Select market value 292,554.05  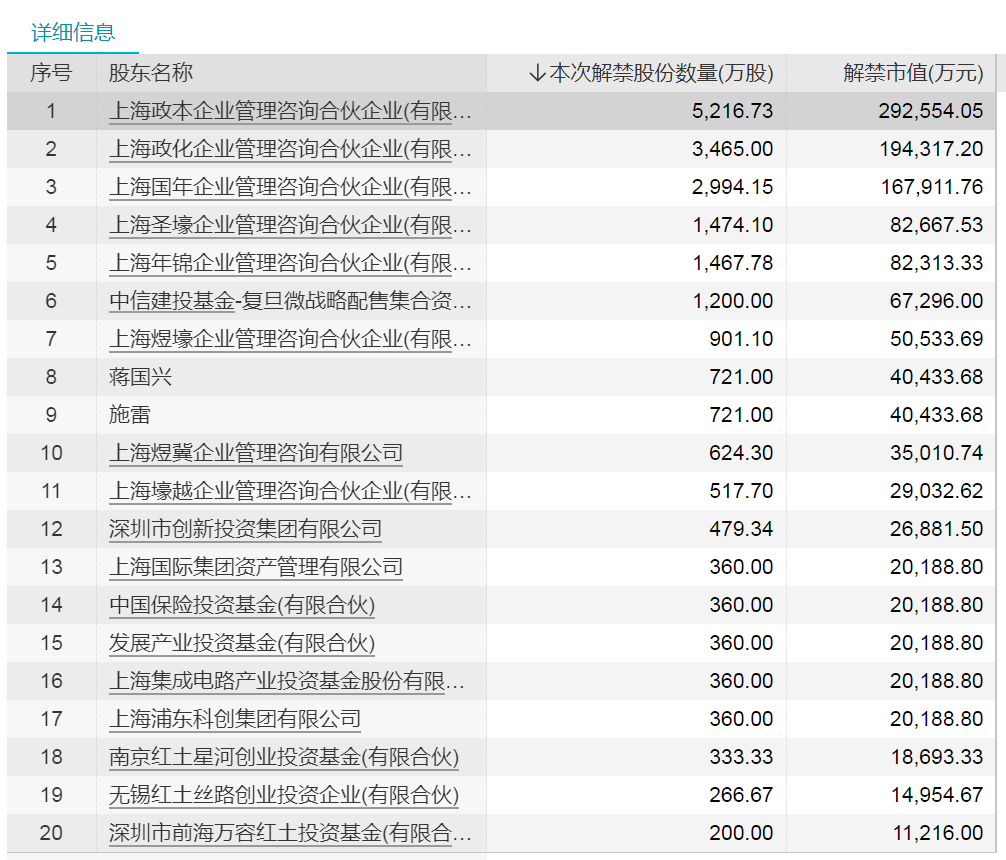click(x=930, y=111)
